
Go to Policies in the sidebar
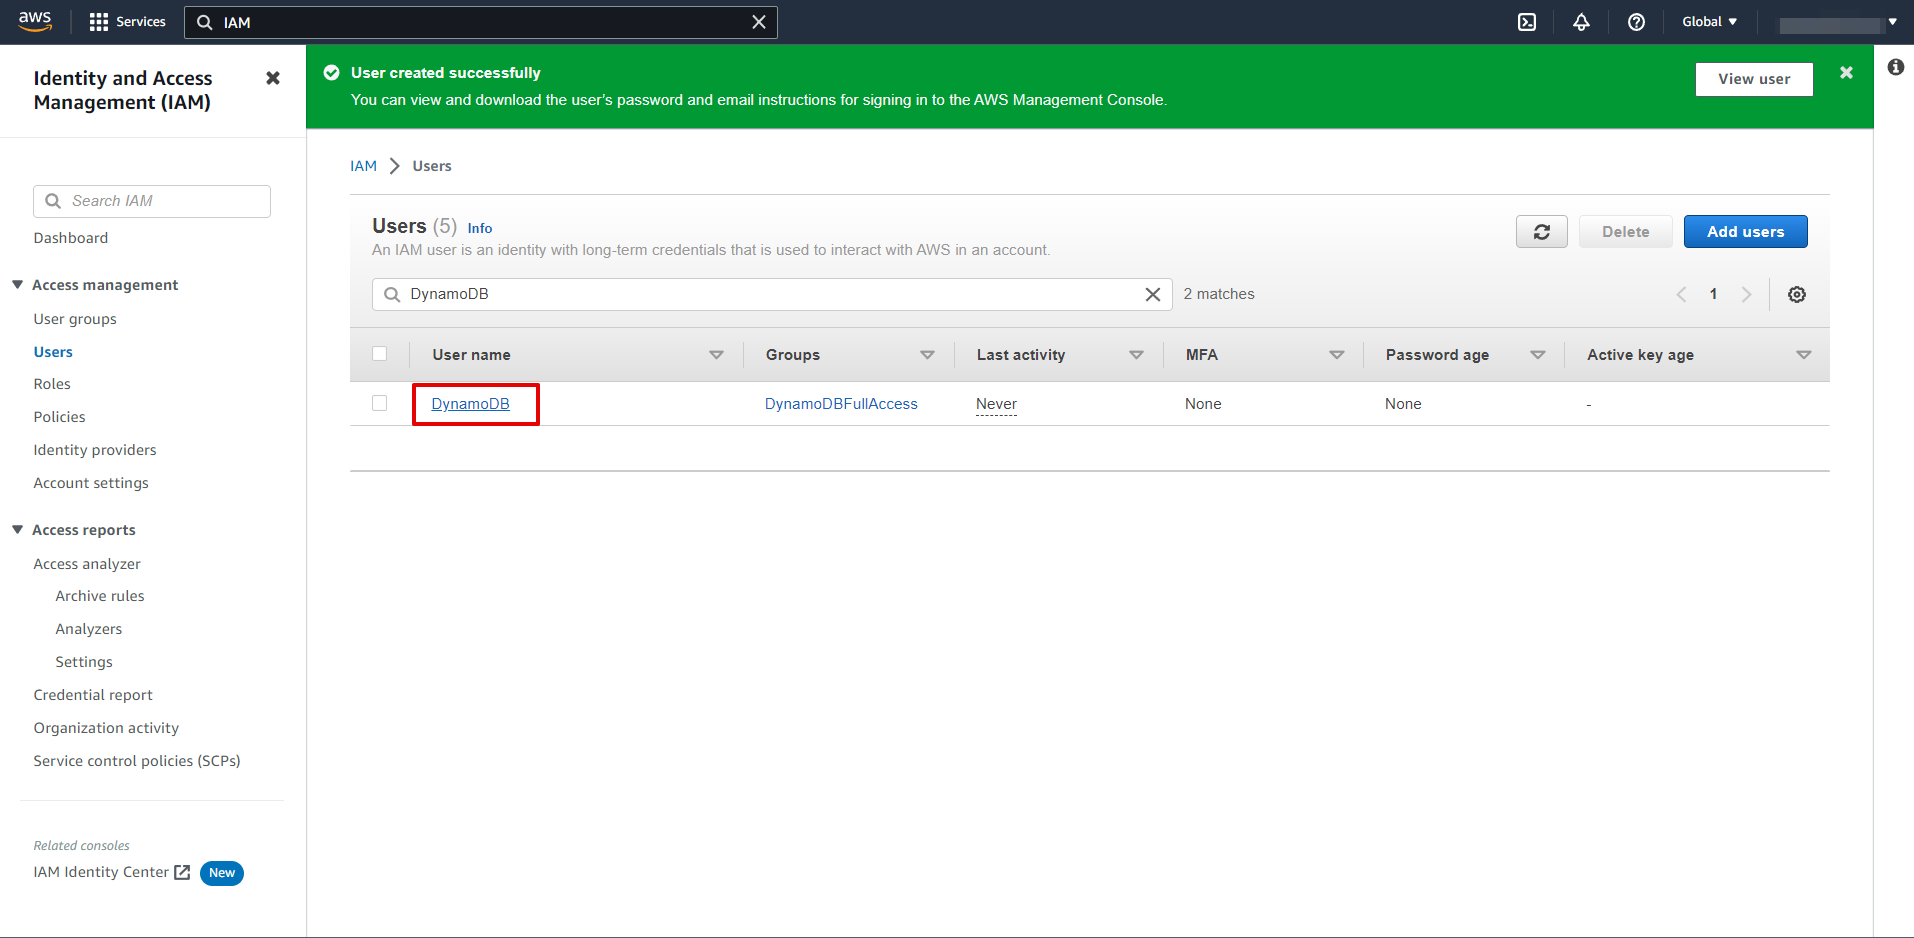59,417
